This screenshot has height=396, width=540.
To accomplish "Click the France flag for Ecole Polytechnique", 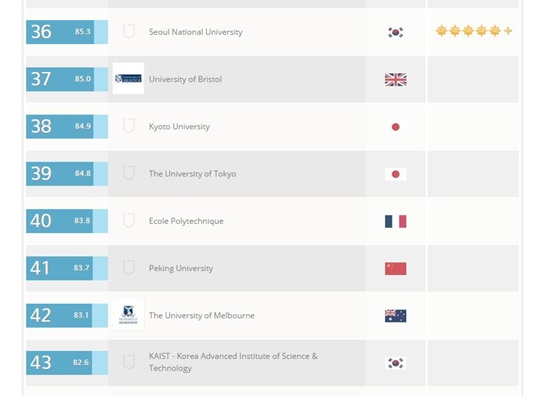I will (x=395, y=221).
